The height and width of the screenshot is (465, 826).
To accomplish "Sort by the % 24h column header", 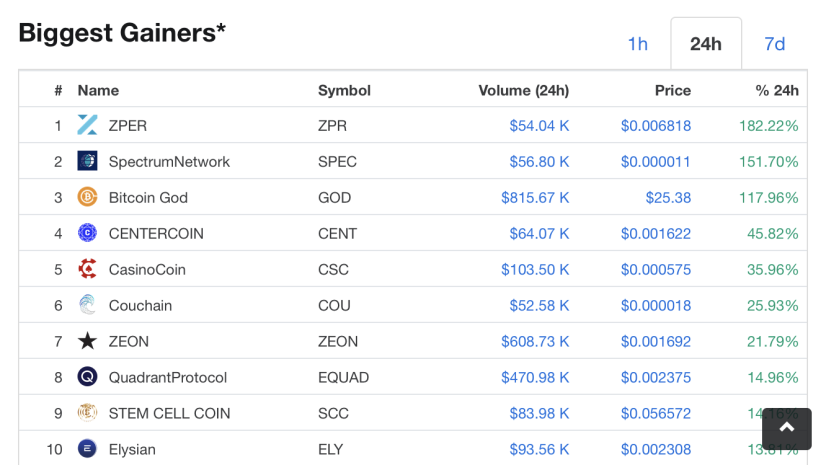I will click(777, 91).
